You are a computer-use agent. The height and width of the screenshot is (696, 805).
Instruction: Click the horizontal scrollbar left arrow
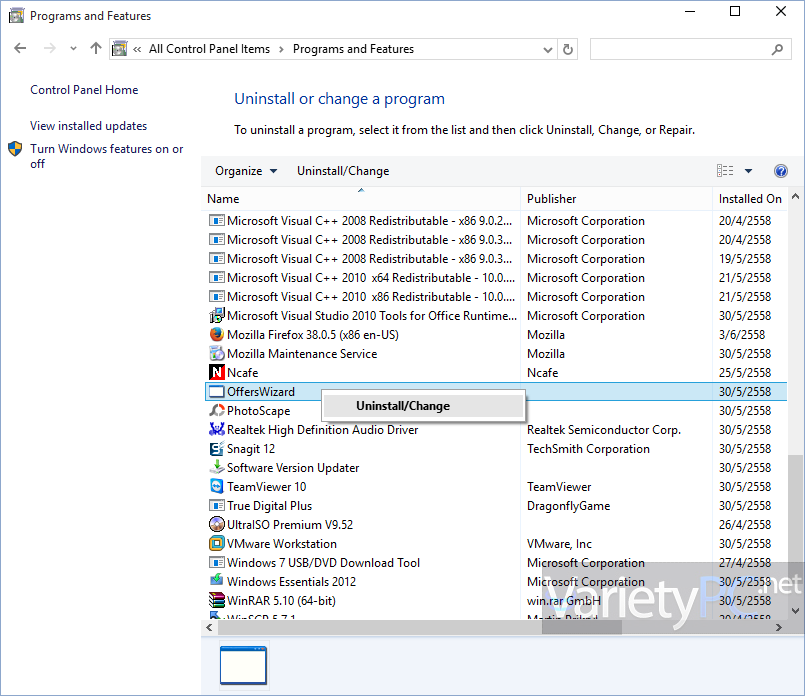[209, 627]
